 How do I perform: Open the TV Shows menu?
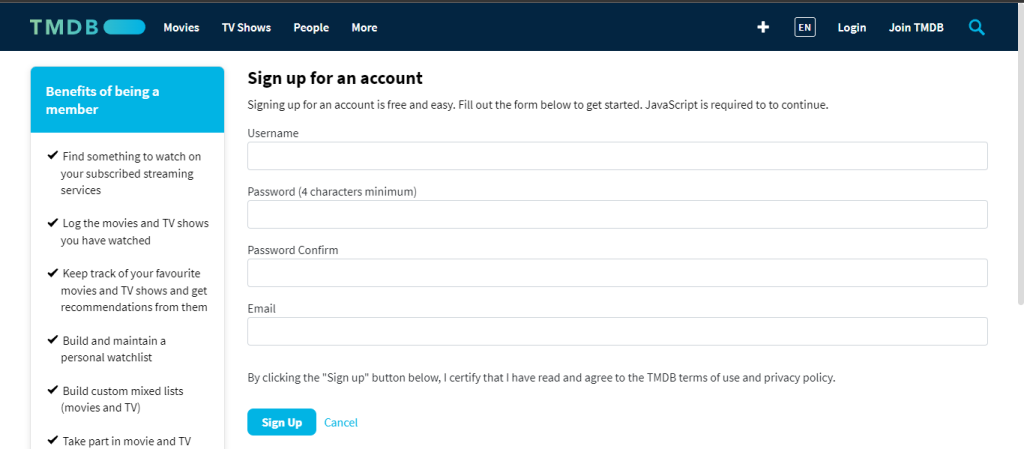(x=246, y=27)
